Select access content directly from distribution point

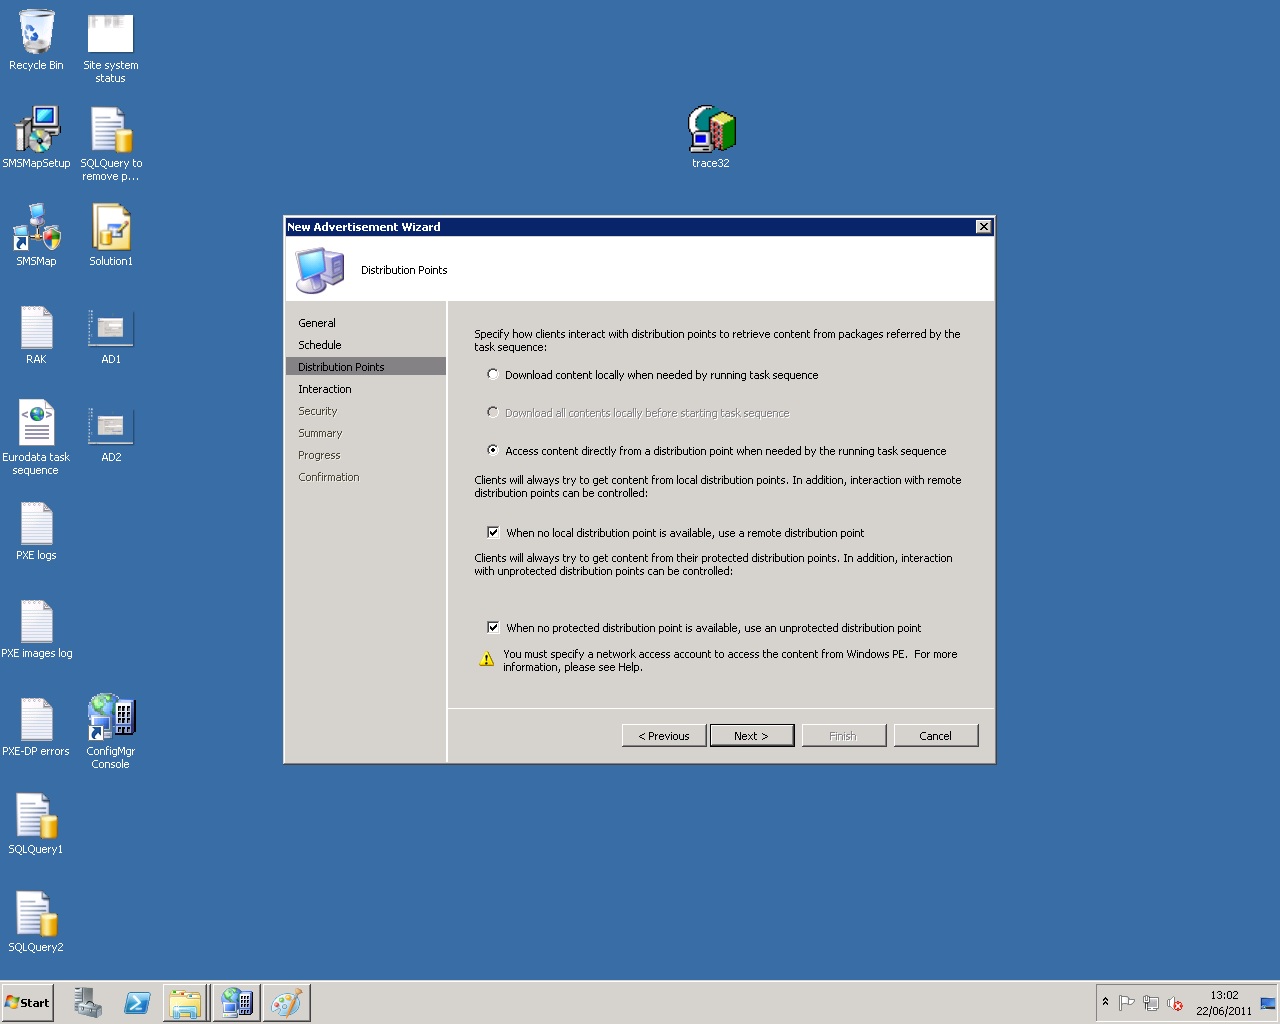(x=493, y=450)
